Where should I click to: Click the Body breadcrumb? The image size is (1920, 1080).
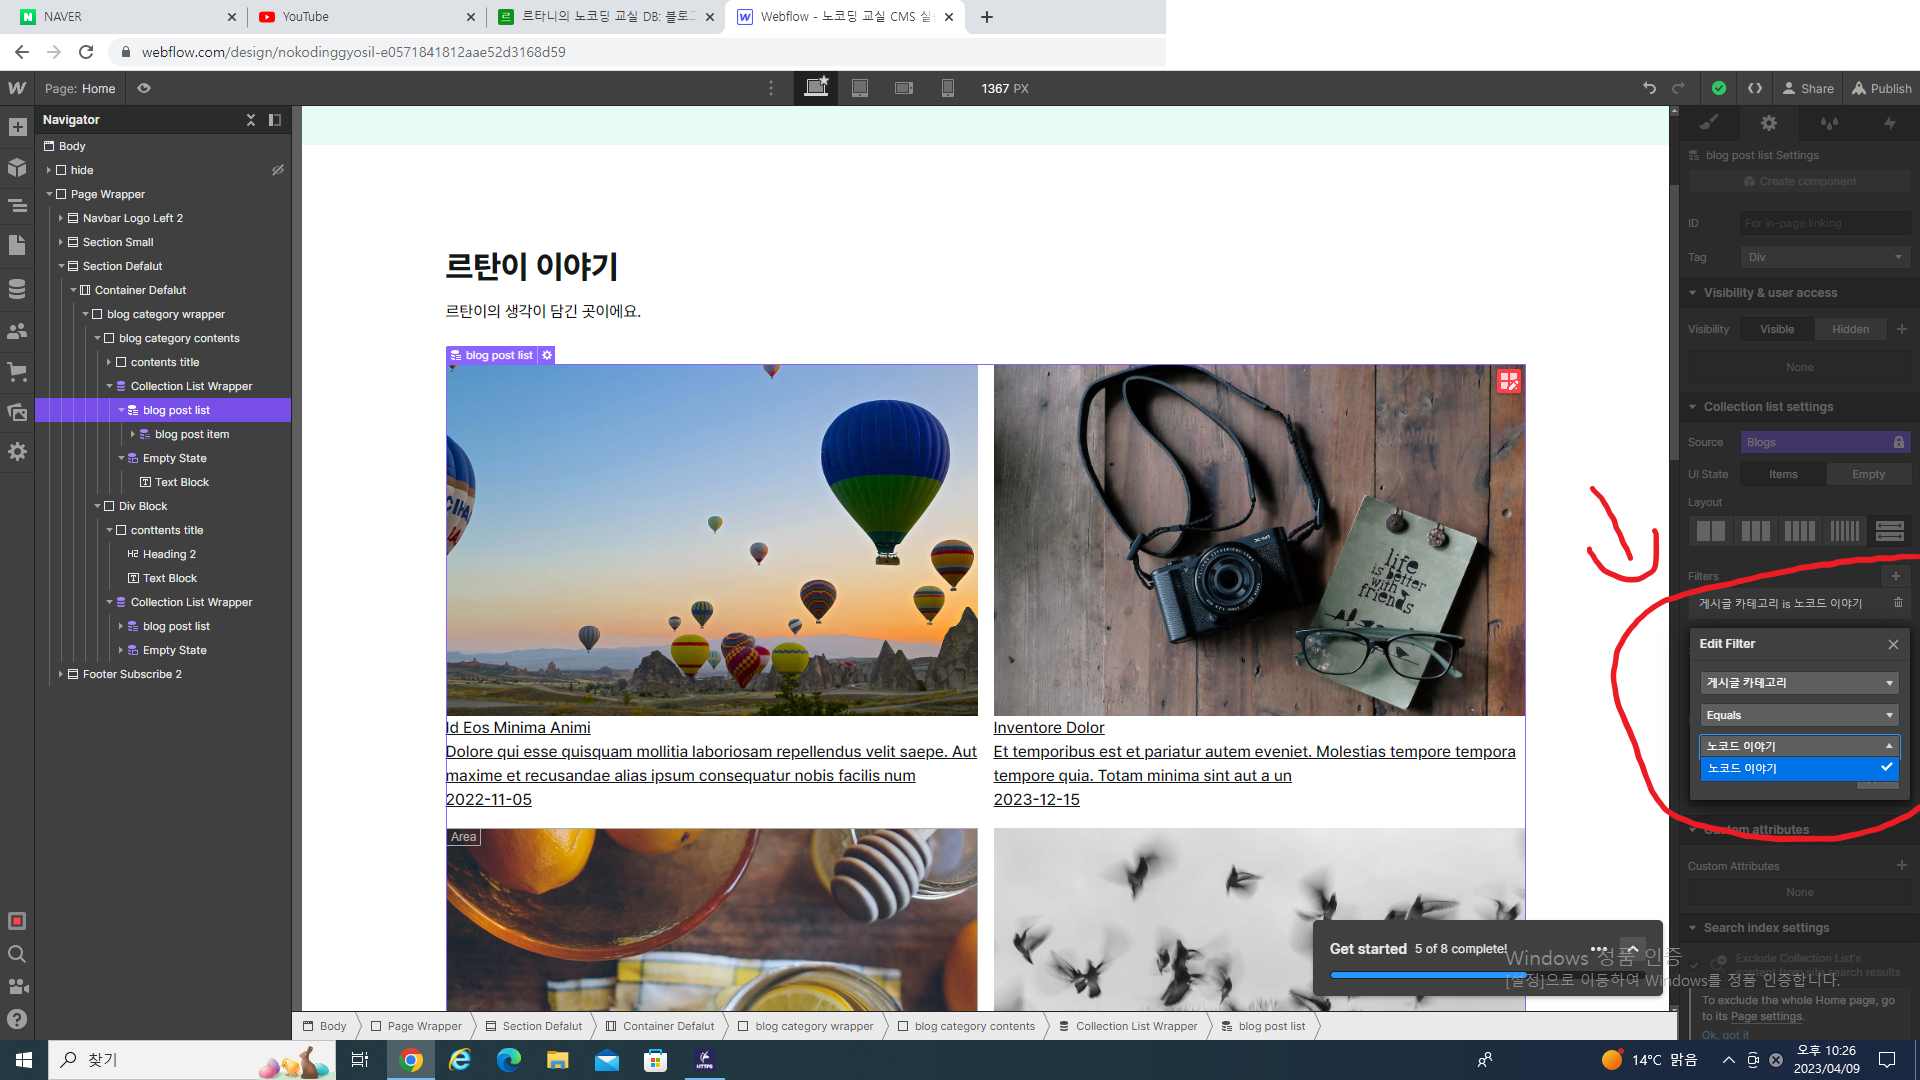tap(325, 1026)
